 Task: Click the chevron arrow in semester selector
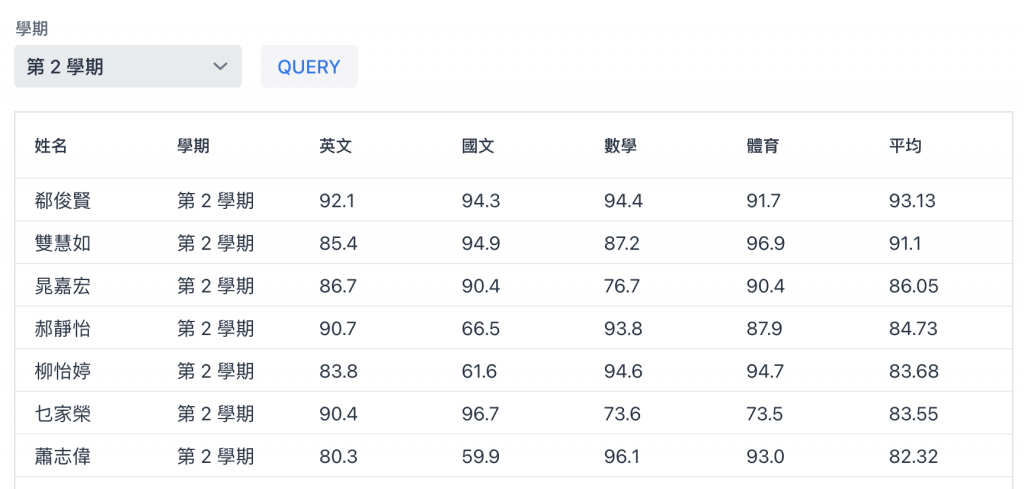point(221,67)
